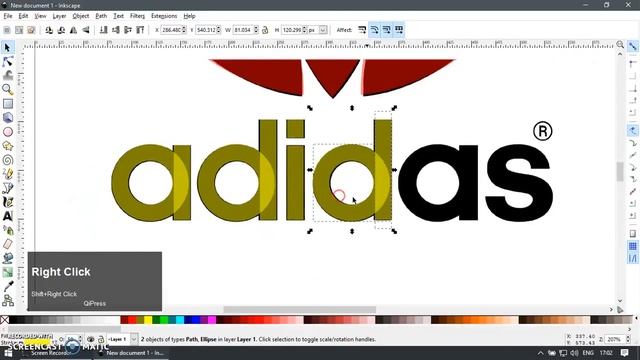Select the Ellipse tool
The height and width of the screenshot is (360, 640).
7,132
